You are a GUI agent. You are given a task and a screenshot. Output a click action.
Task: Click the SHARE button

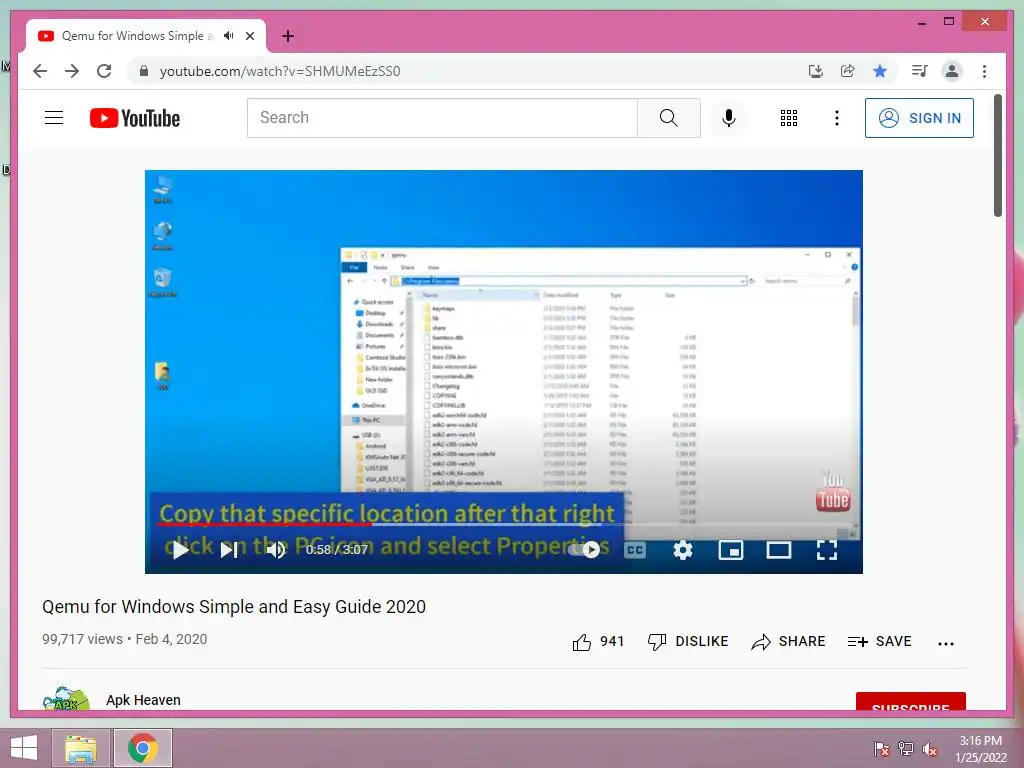[788, 641]
